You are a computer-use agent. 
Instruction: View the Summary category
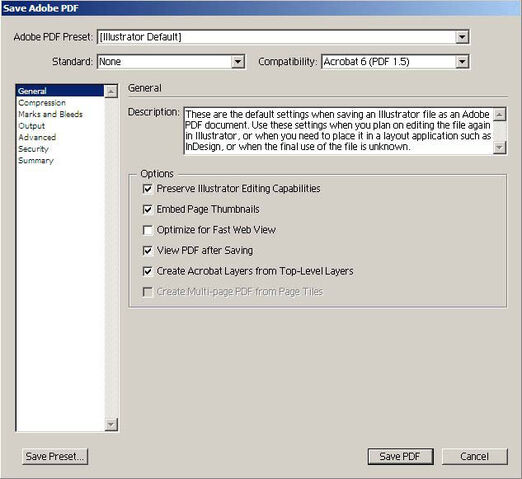[36, 160]
